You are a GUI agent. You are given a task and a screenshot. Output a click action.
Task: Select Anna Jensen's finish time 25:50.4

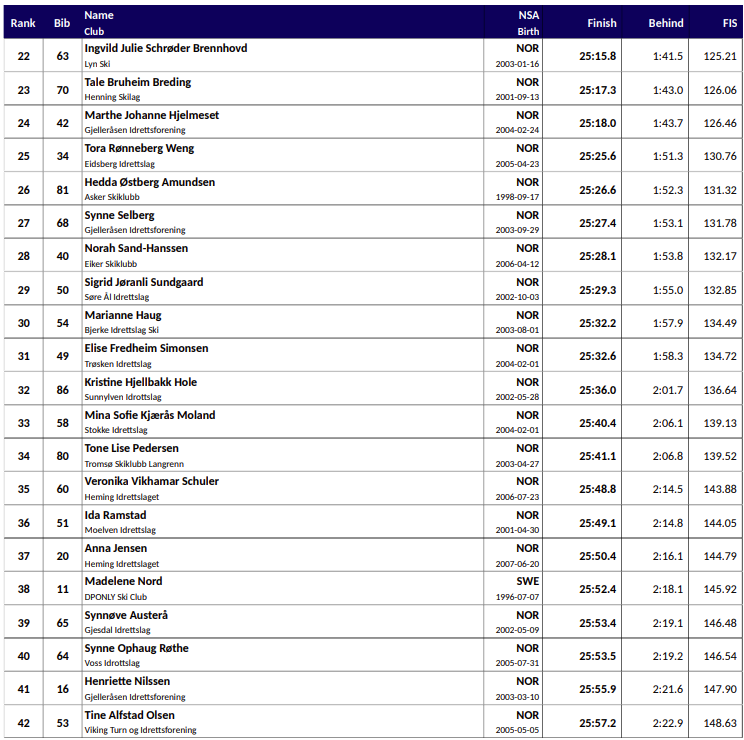coord(598,556)
